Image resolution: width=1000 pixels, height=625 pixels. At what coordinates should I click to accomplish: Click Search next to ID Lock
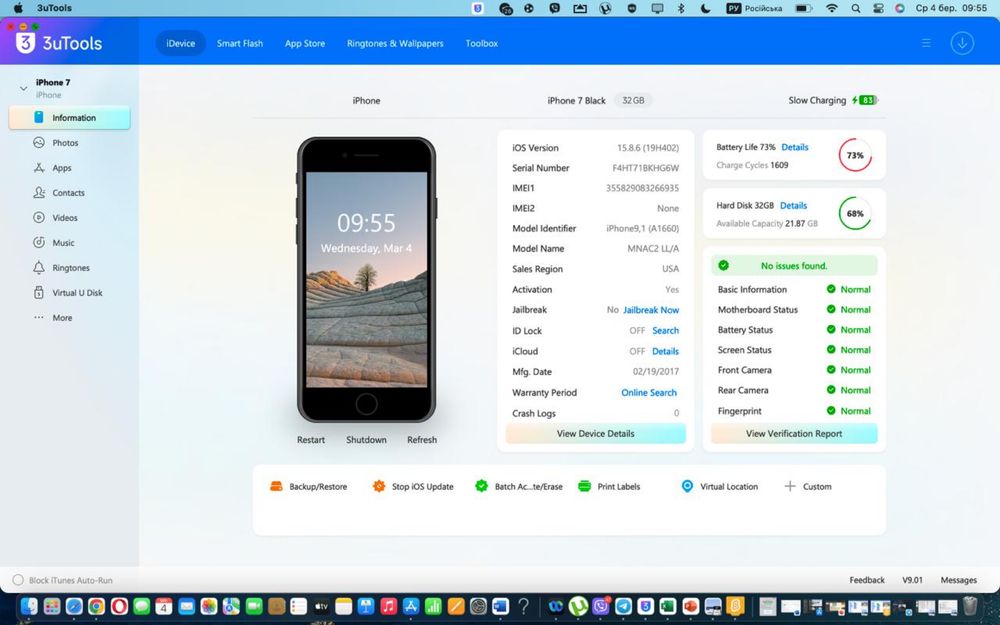[x=665, y=330]
